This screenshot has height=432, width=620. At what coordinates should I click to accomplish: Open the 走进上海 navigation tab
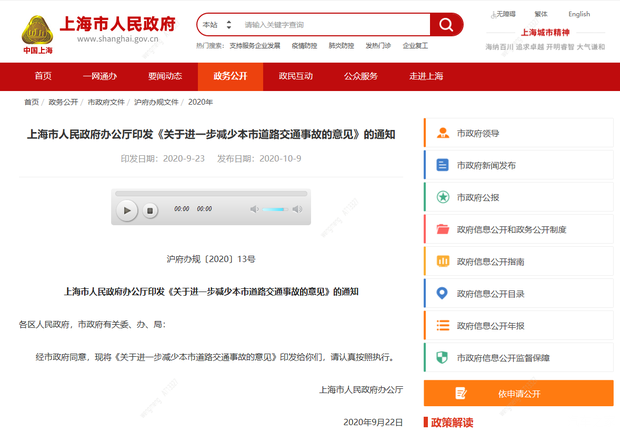pos(426,76)
